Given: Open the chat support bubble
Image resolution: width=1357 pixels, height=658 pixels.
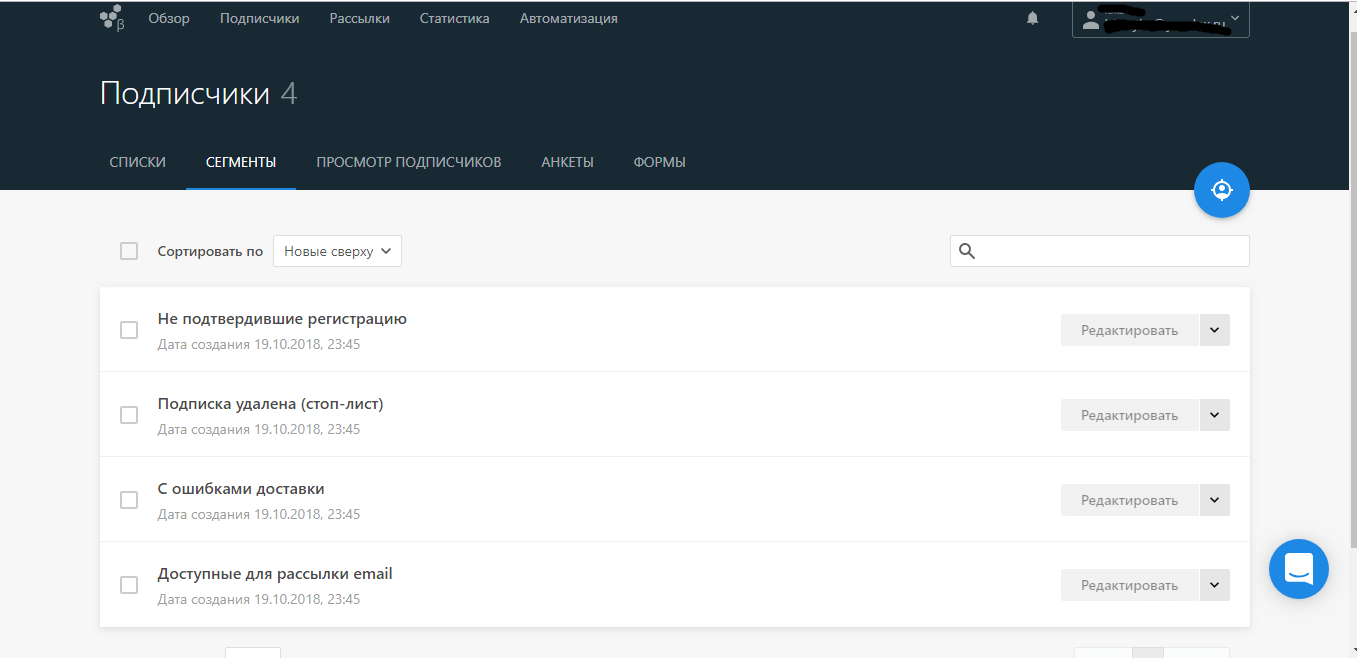Looking at the screenshot, I should pos(1298,570).
